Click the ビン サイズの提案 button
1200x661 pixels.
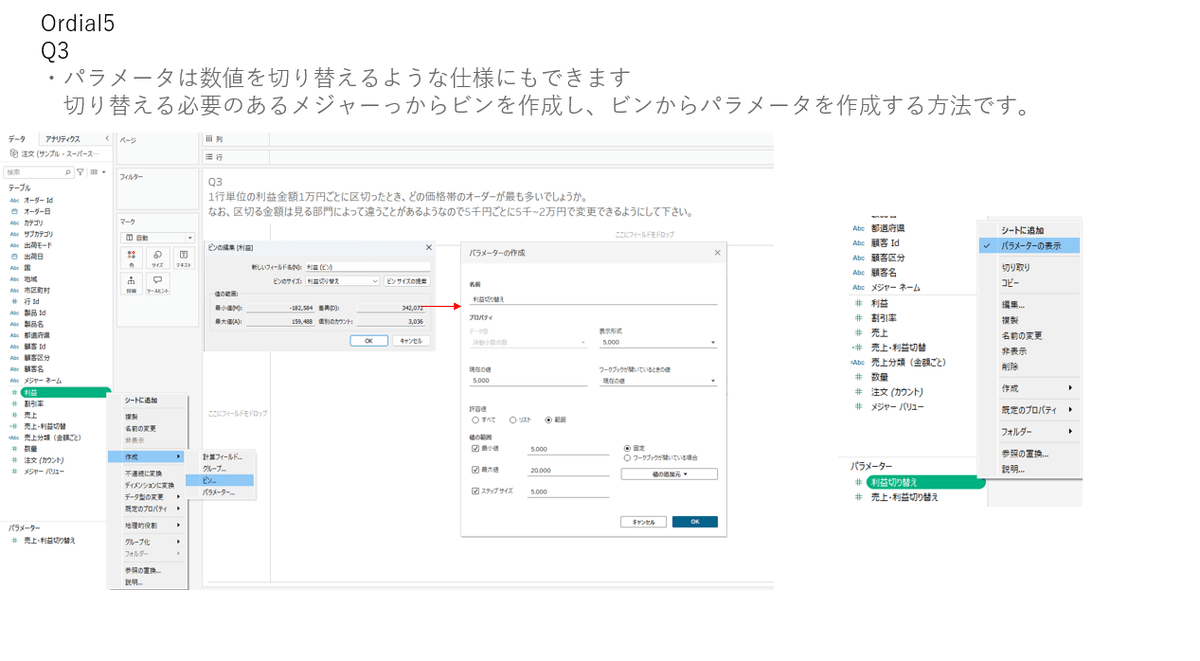407,281
